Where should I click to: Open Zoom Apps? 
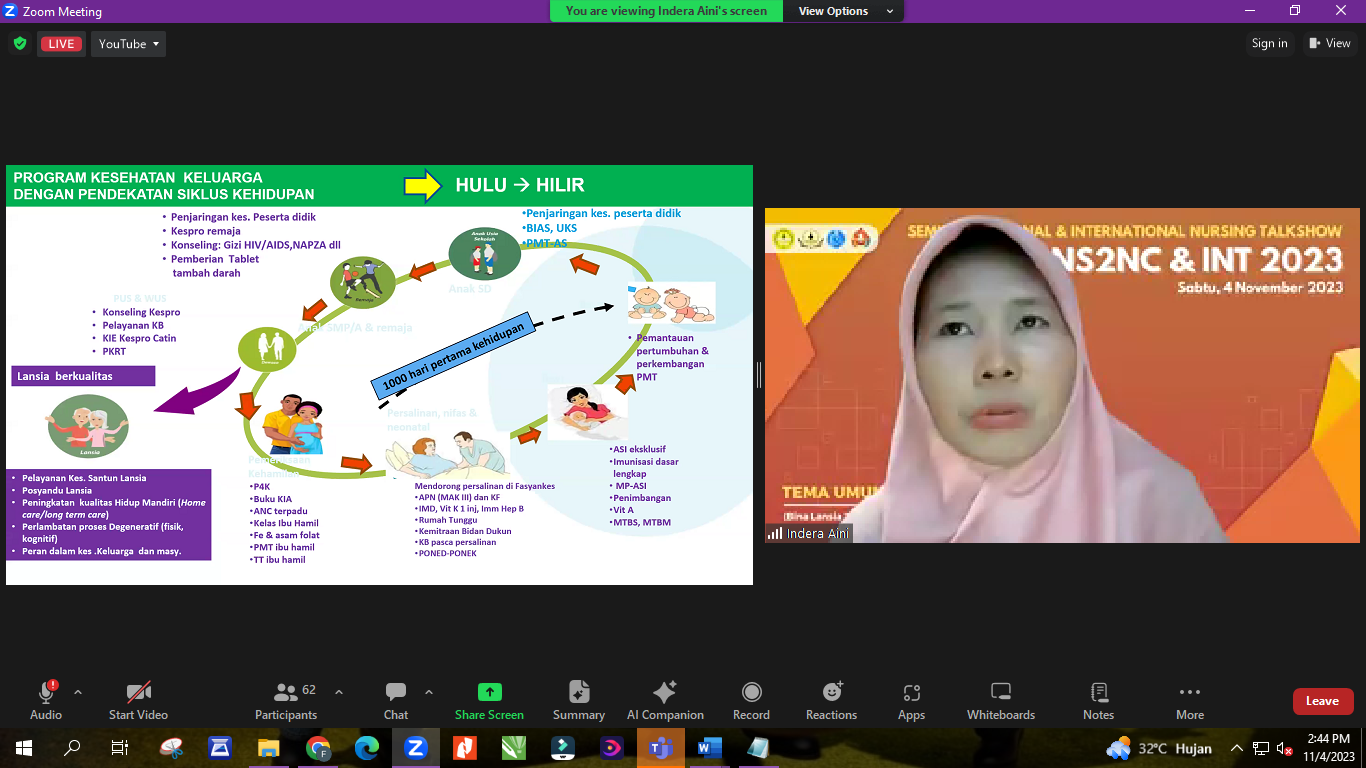[911, 700]
